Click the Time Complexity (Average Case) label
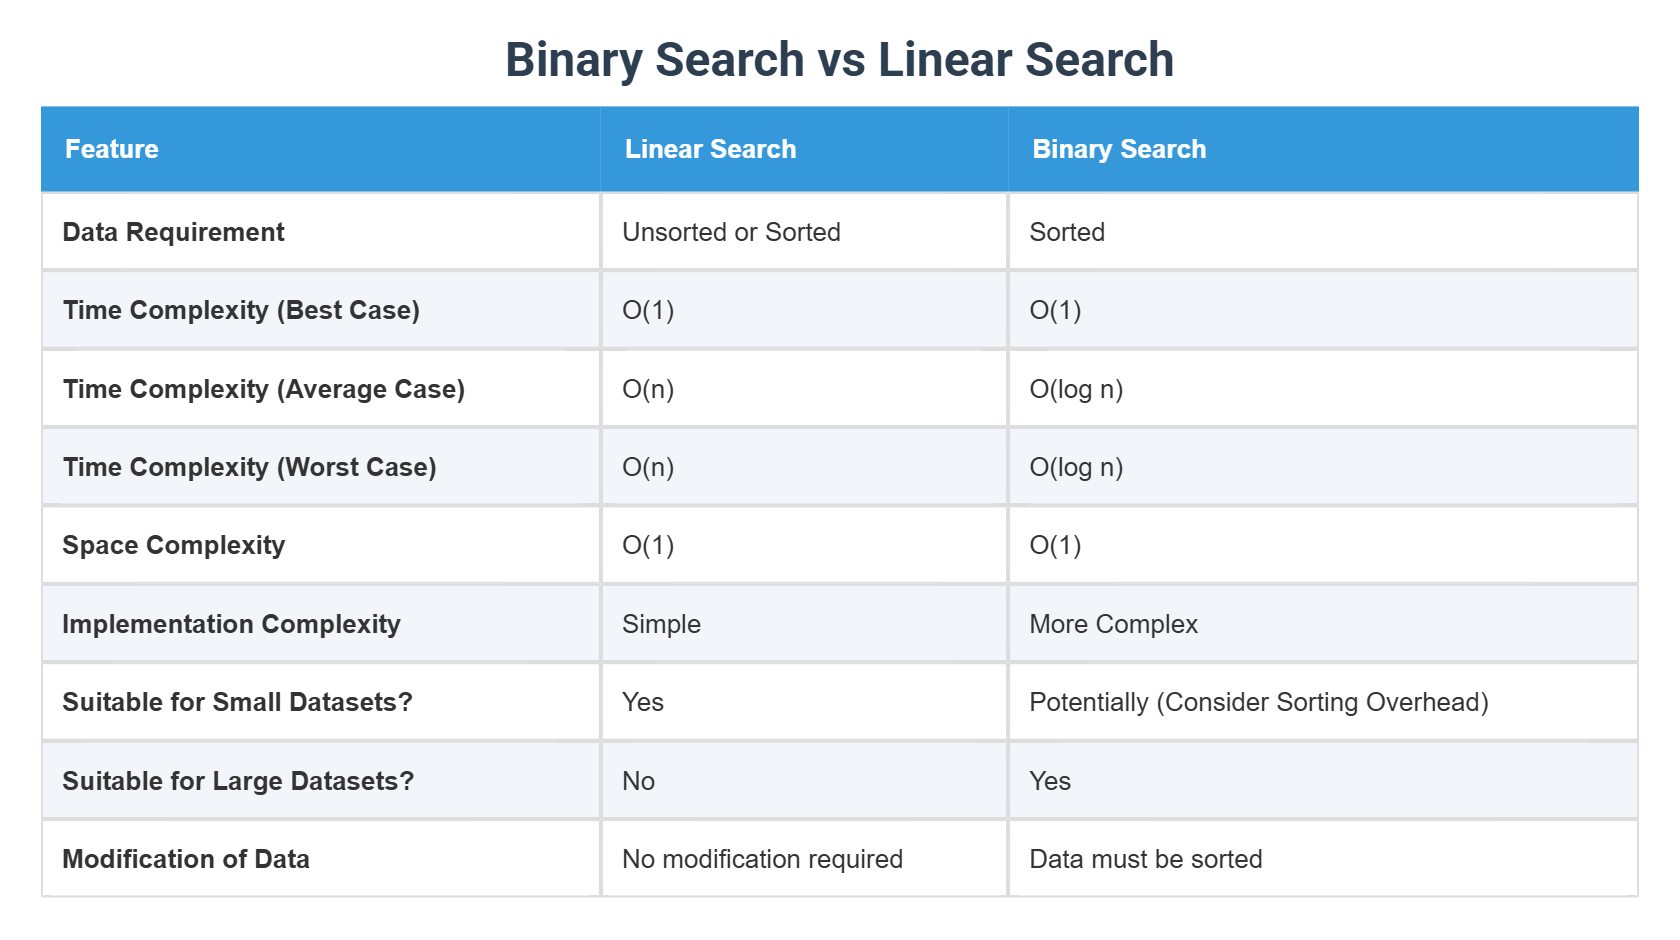Screen dimensions: 1680x940 264,389
